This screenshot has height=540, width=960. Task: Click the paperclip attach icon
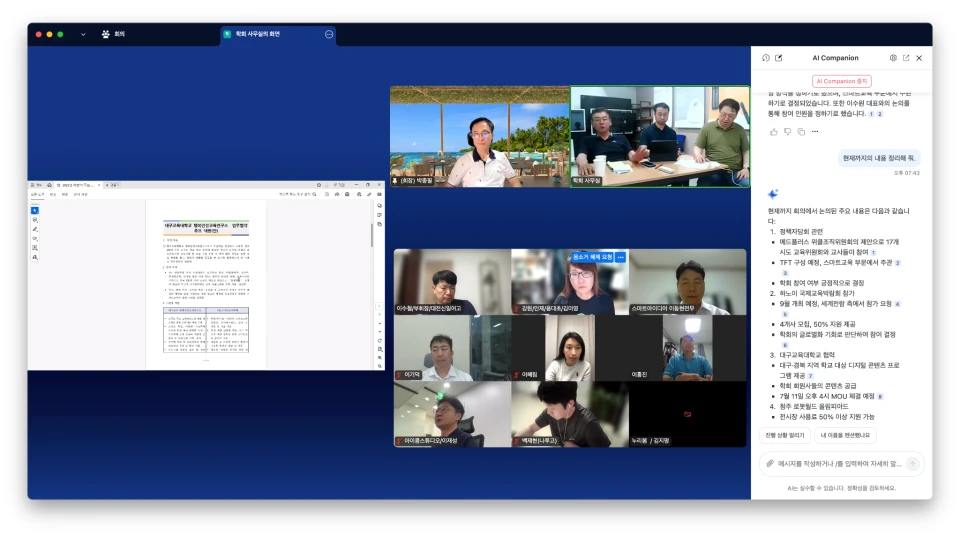pyautogui.click(x=770, y=464)
